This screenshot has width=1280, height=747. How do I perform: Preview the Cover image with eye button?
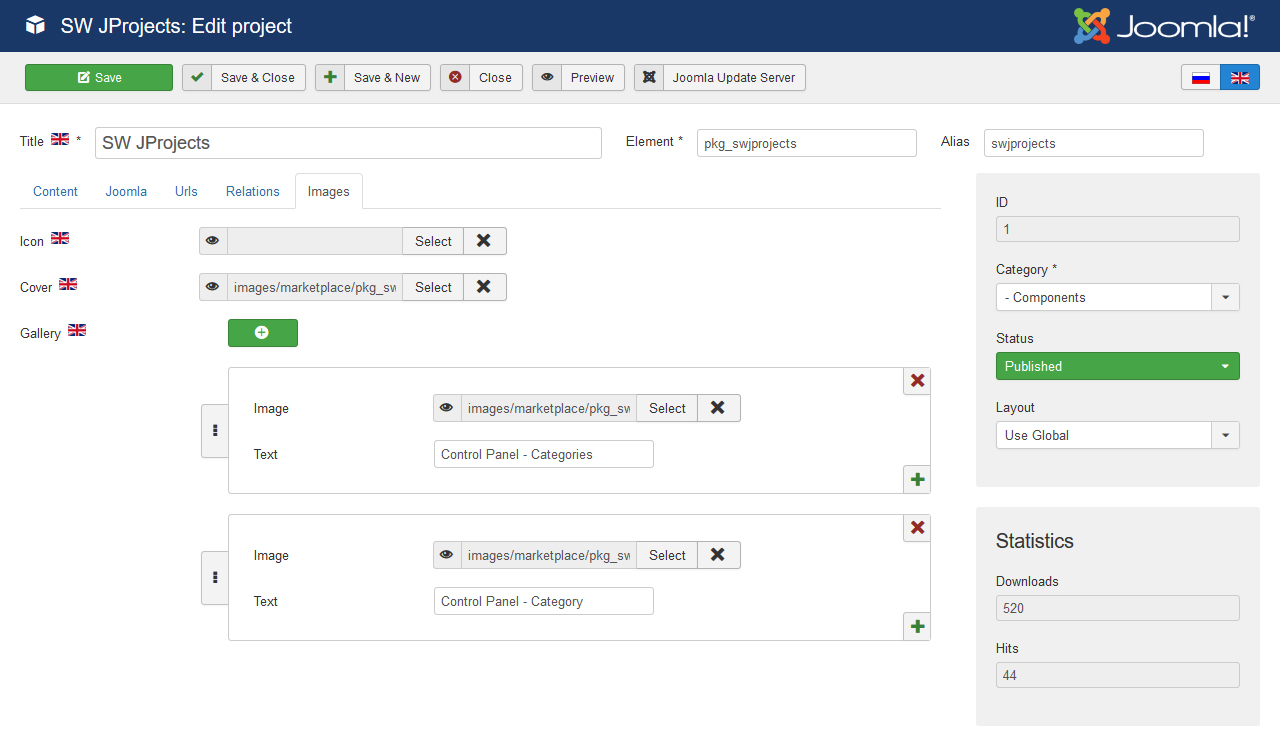tap(213, 287)
